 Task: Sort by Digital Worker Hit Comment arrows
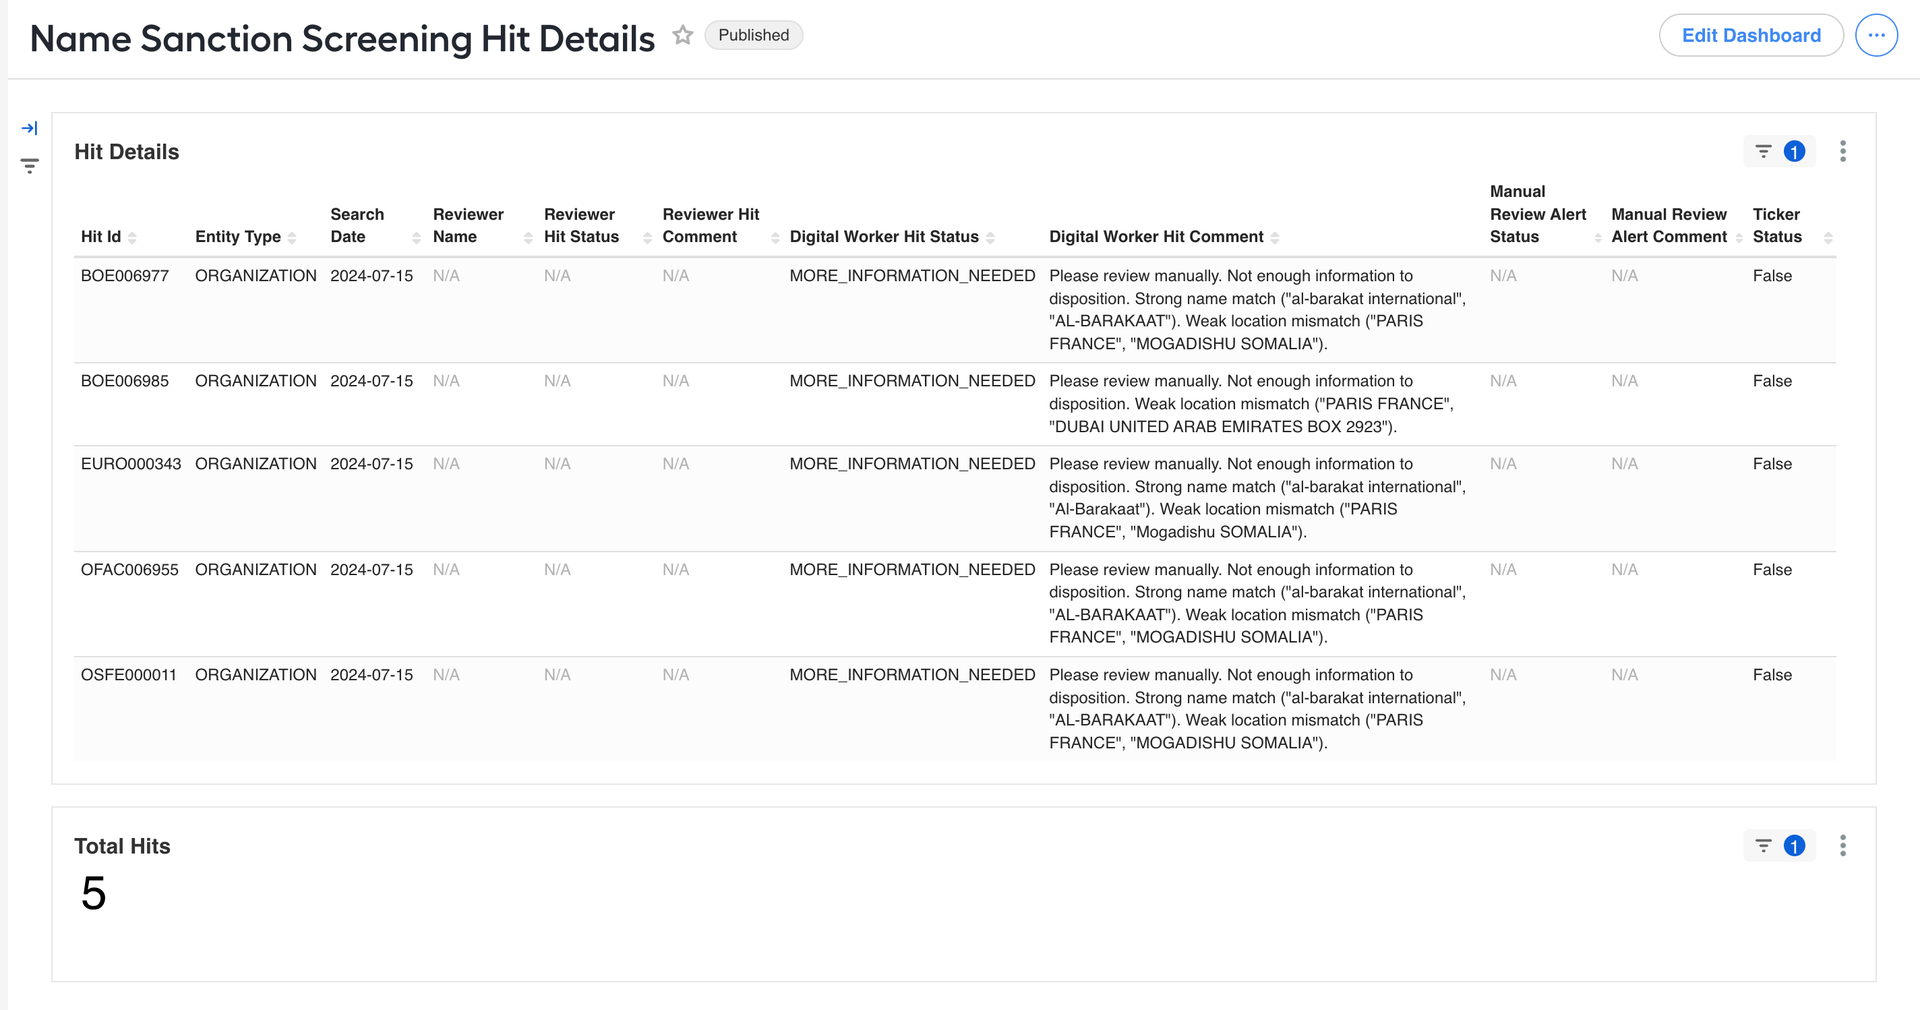click(x=1275, y=238)
